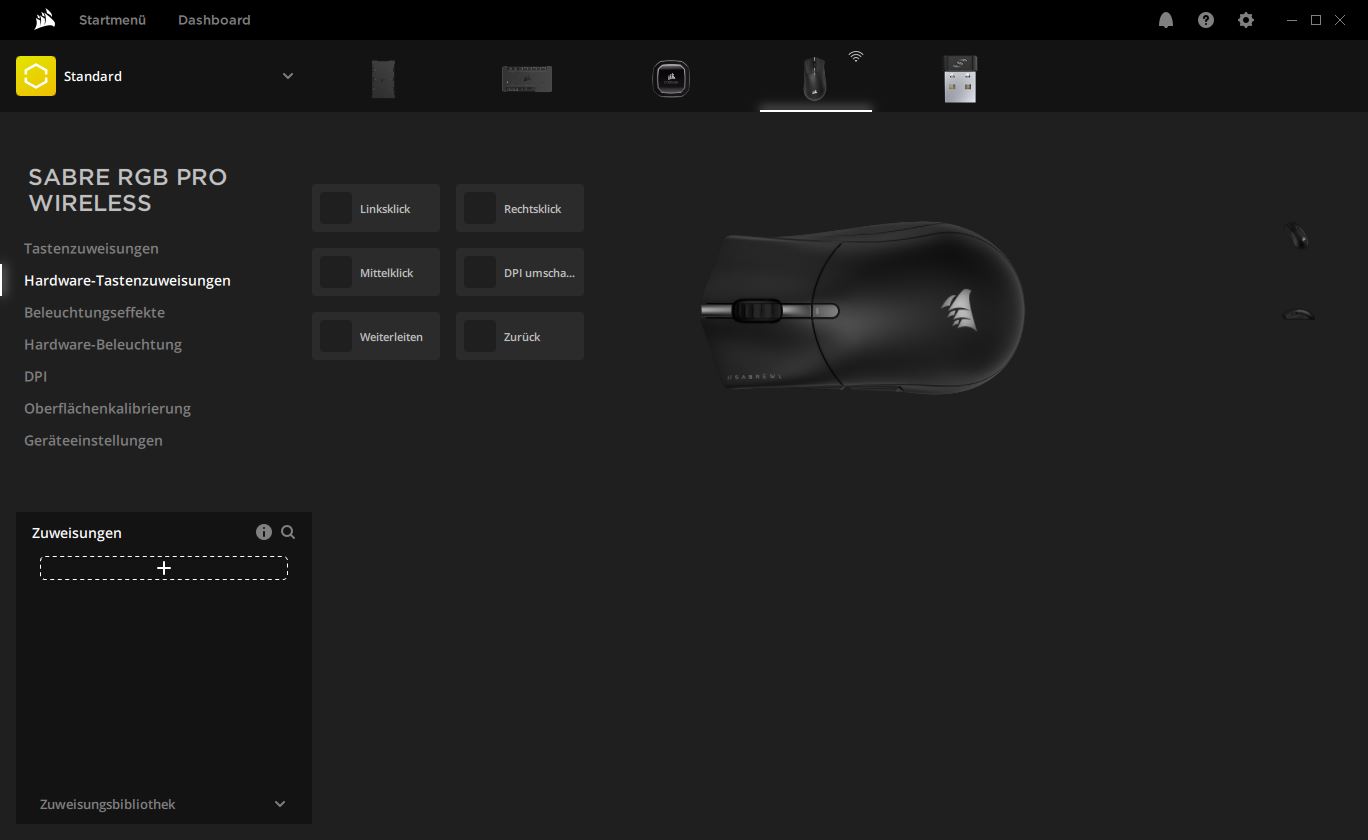Screen dimensions: 1368x840
Task: Select the Rechtsklick button assignment
Action: [x=520, y=208]
